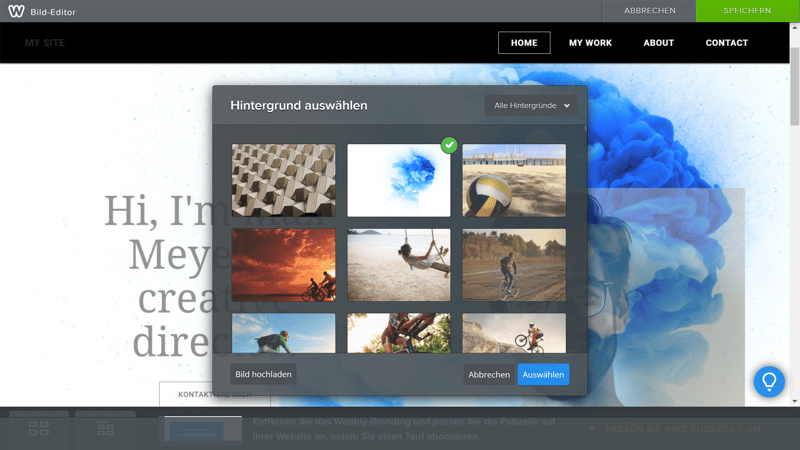Choose the red sunset cyclists background
This screenshot has width=800, height=450.
tap(284, 265)
